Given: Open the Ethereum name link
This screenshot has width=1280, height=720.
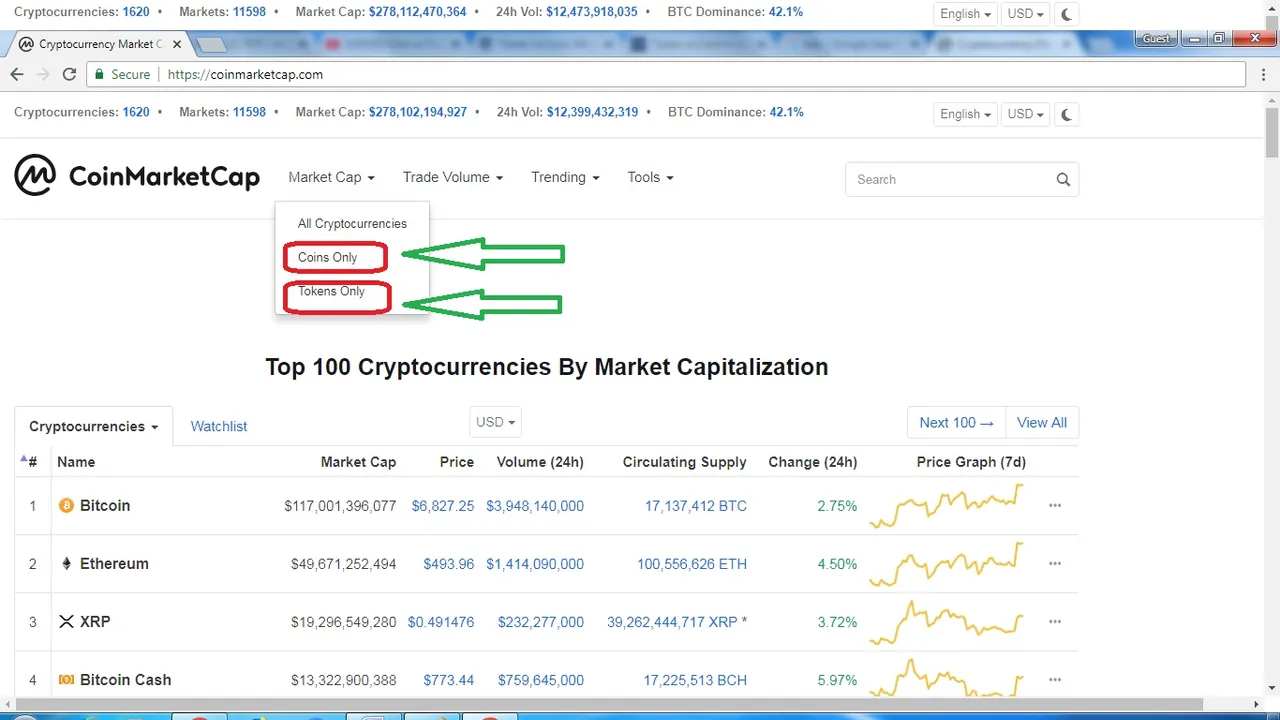Looking at the screenshot, I should pos(114,564).
